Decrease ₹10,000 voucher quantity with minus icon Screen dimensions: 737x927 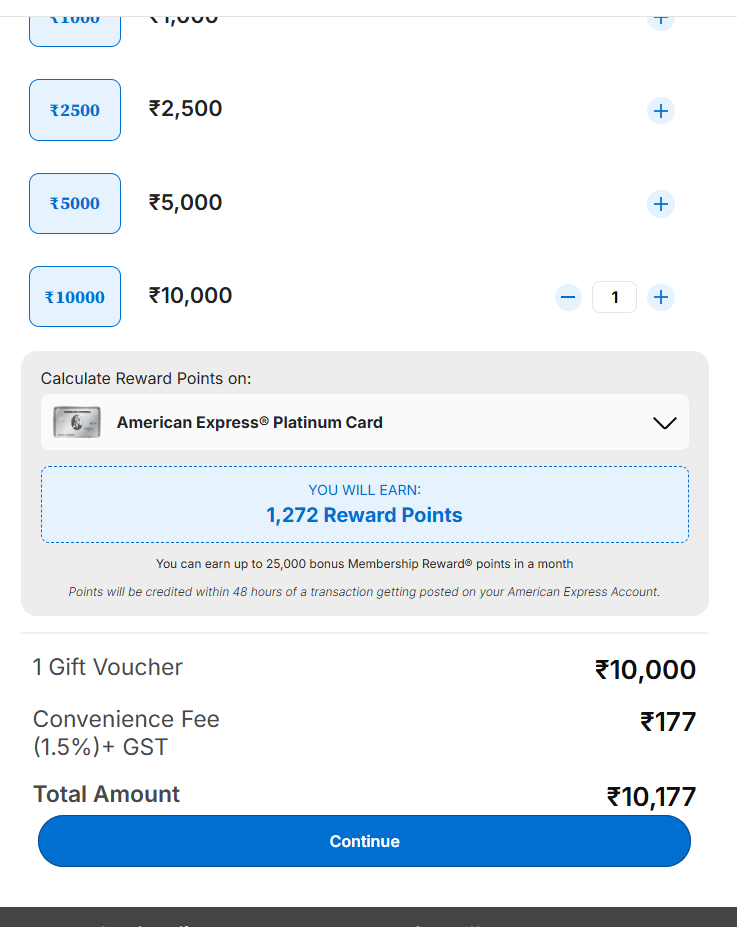click(568, 297)
